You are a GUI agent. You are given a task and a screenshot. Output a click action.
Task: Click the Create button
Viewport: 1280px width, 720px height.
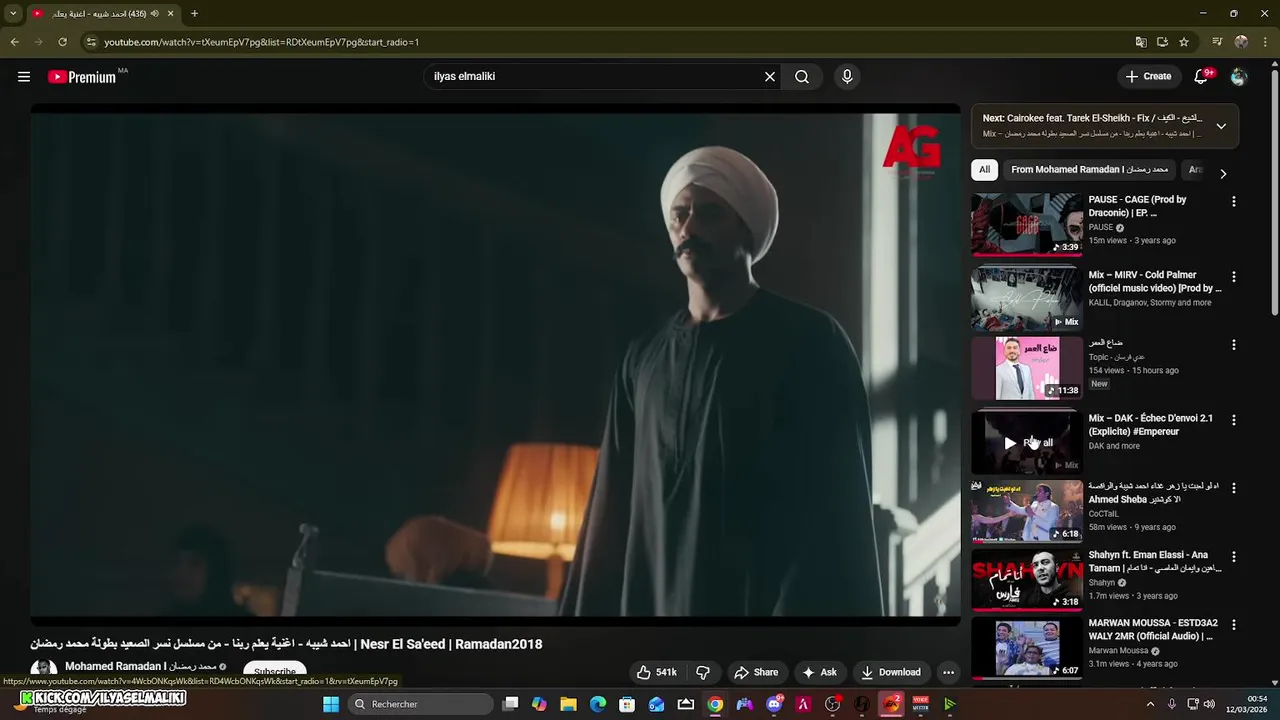click(x=1148, y=76)
